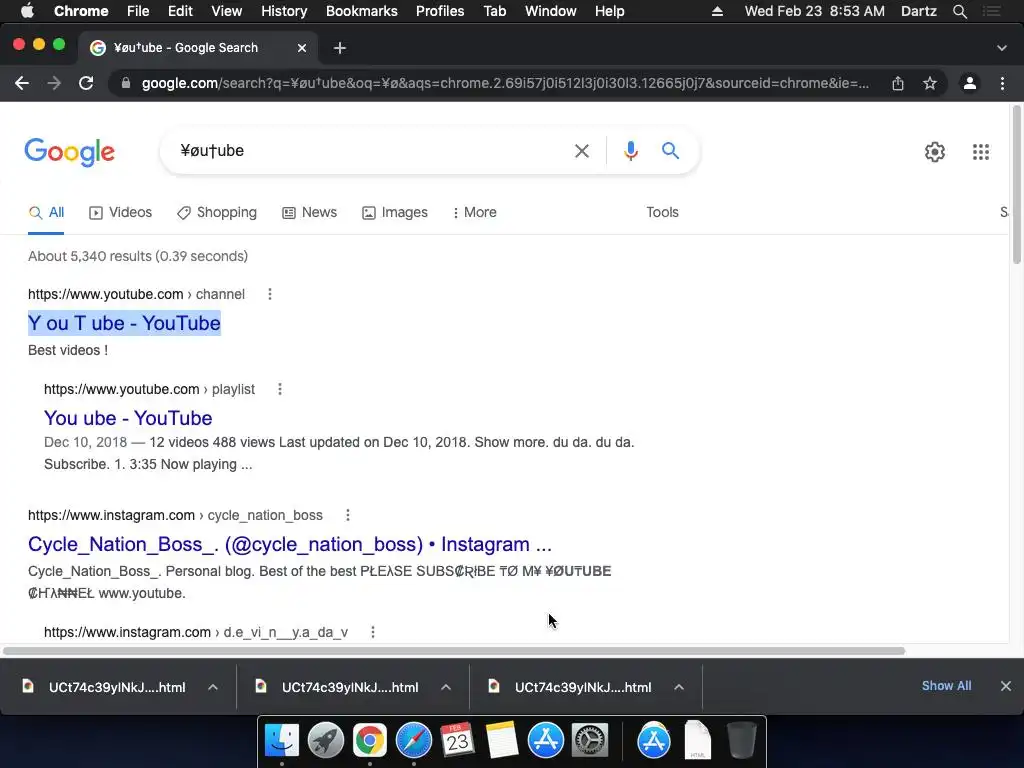This screenshot has height=768, width=1024.
Task: Expand first downloaded html file options
Action: [x=213, y=687]
